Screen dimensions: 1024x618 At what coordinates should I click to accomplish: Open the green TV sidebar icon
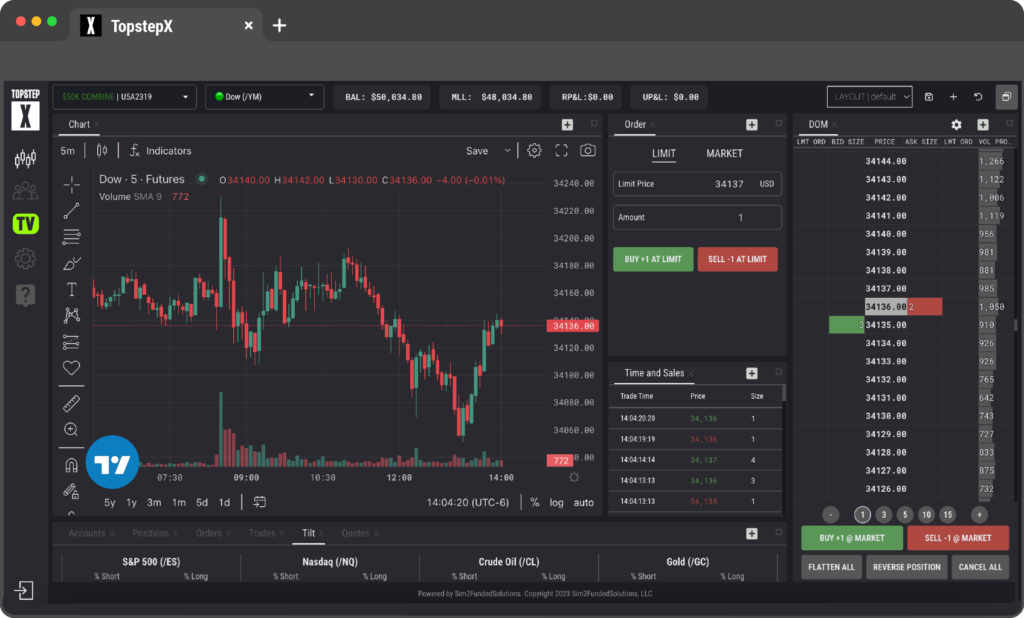click(25, 224)
